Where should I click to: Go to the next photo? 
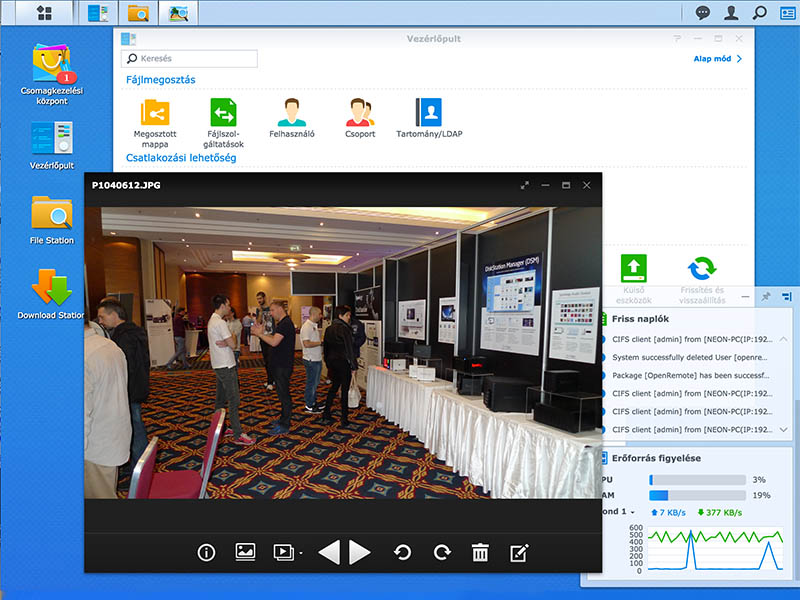click(361, 552)
